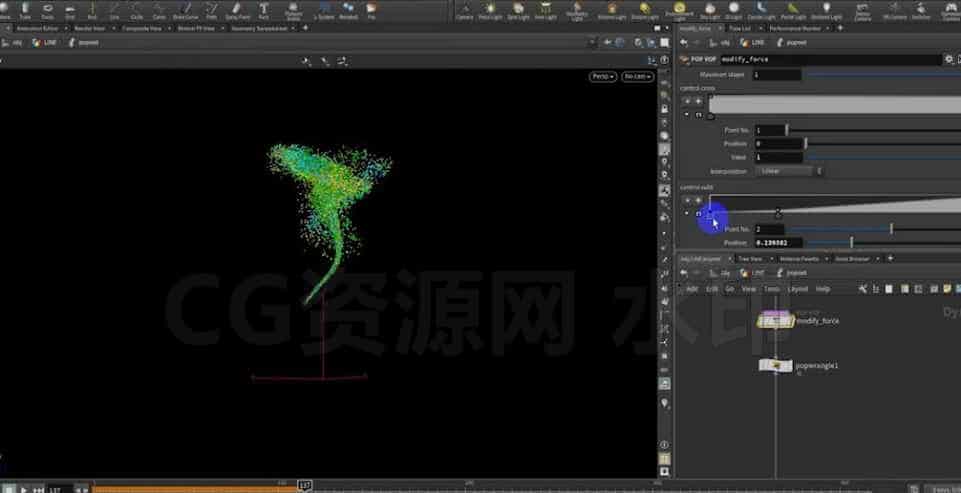Switch to the Performance Monitor tab
The width and height of the screenshot is (961, 493).
point(795,28)
